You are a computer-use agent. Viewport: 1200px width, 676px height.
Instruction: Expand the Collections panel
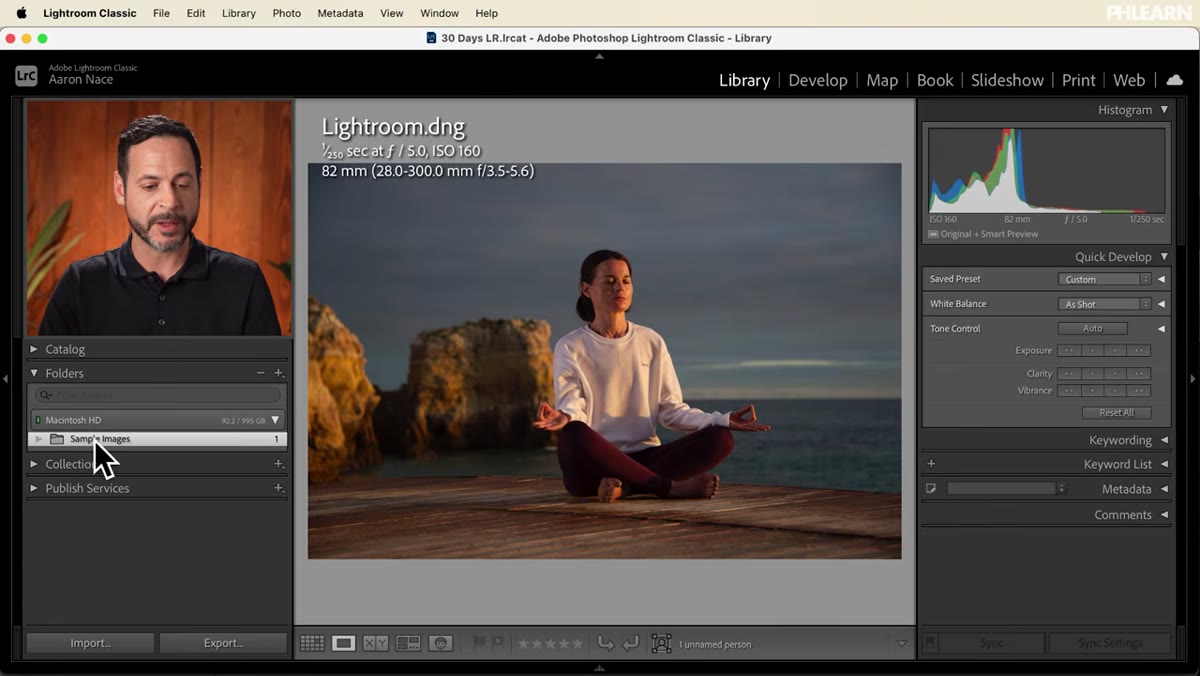click(x=34, y=464)
